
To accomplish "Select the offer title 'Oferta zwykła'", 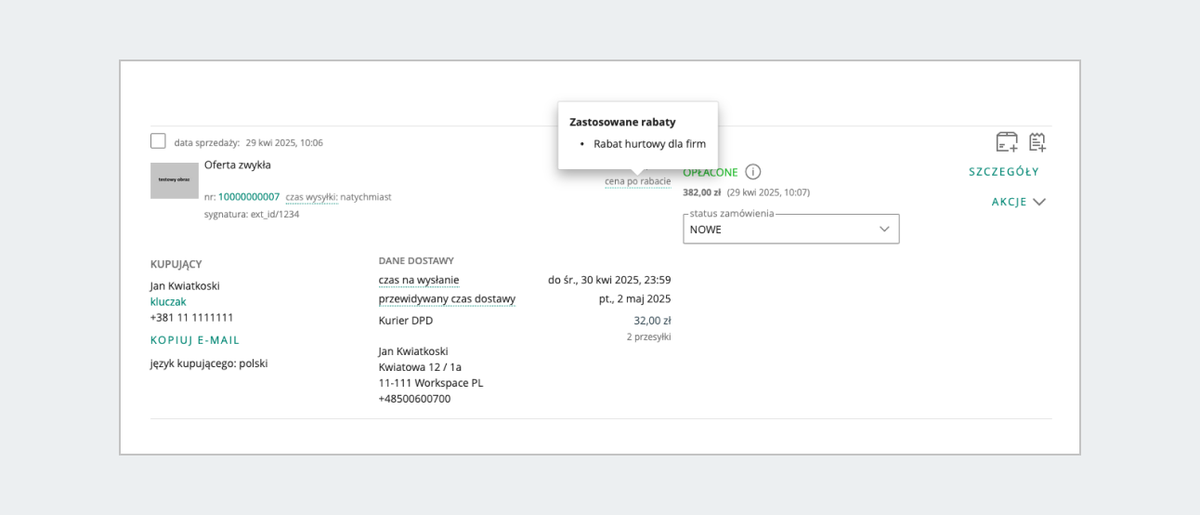I will pos(237,165).
